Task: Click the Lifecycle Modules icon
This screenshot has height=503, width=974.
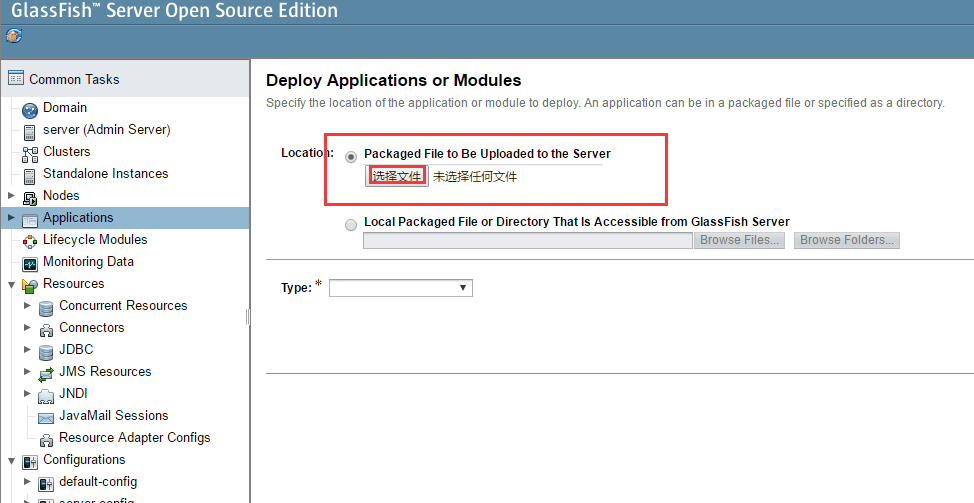Action: click(x=30, y=242)
